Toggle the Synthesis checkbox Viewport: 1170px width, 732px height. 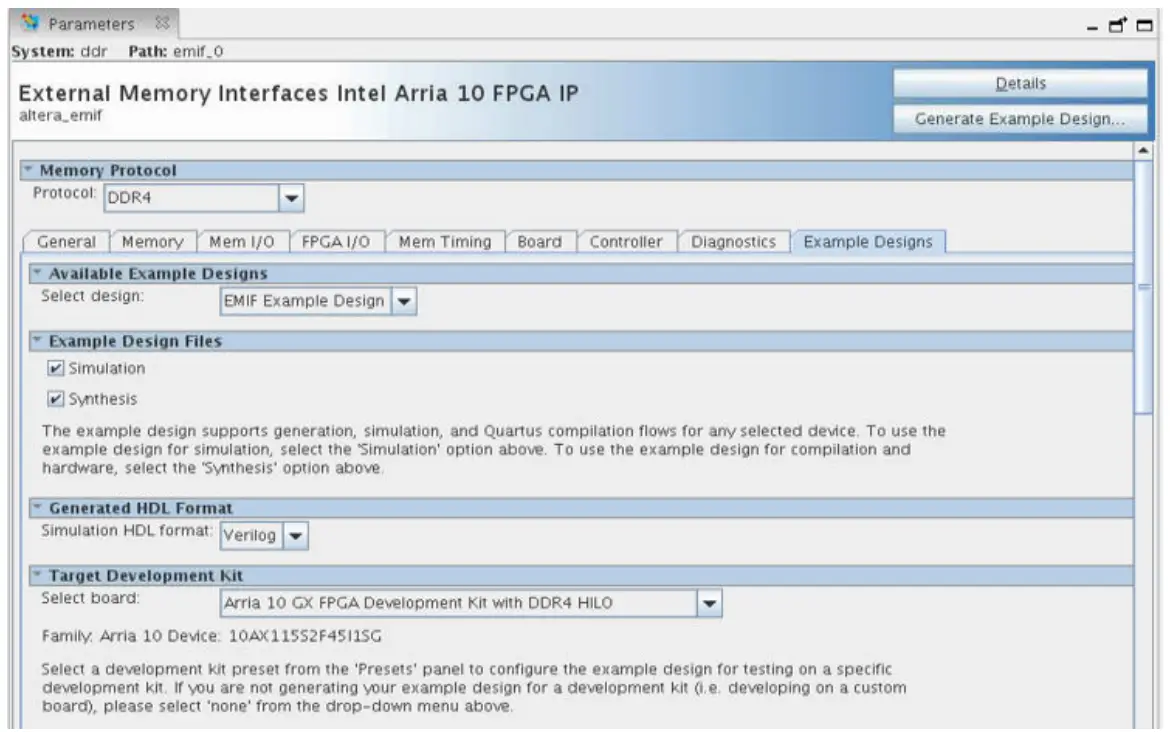[55, 398]
